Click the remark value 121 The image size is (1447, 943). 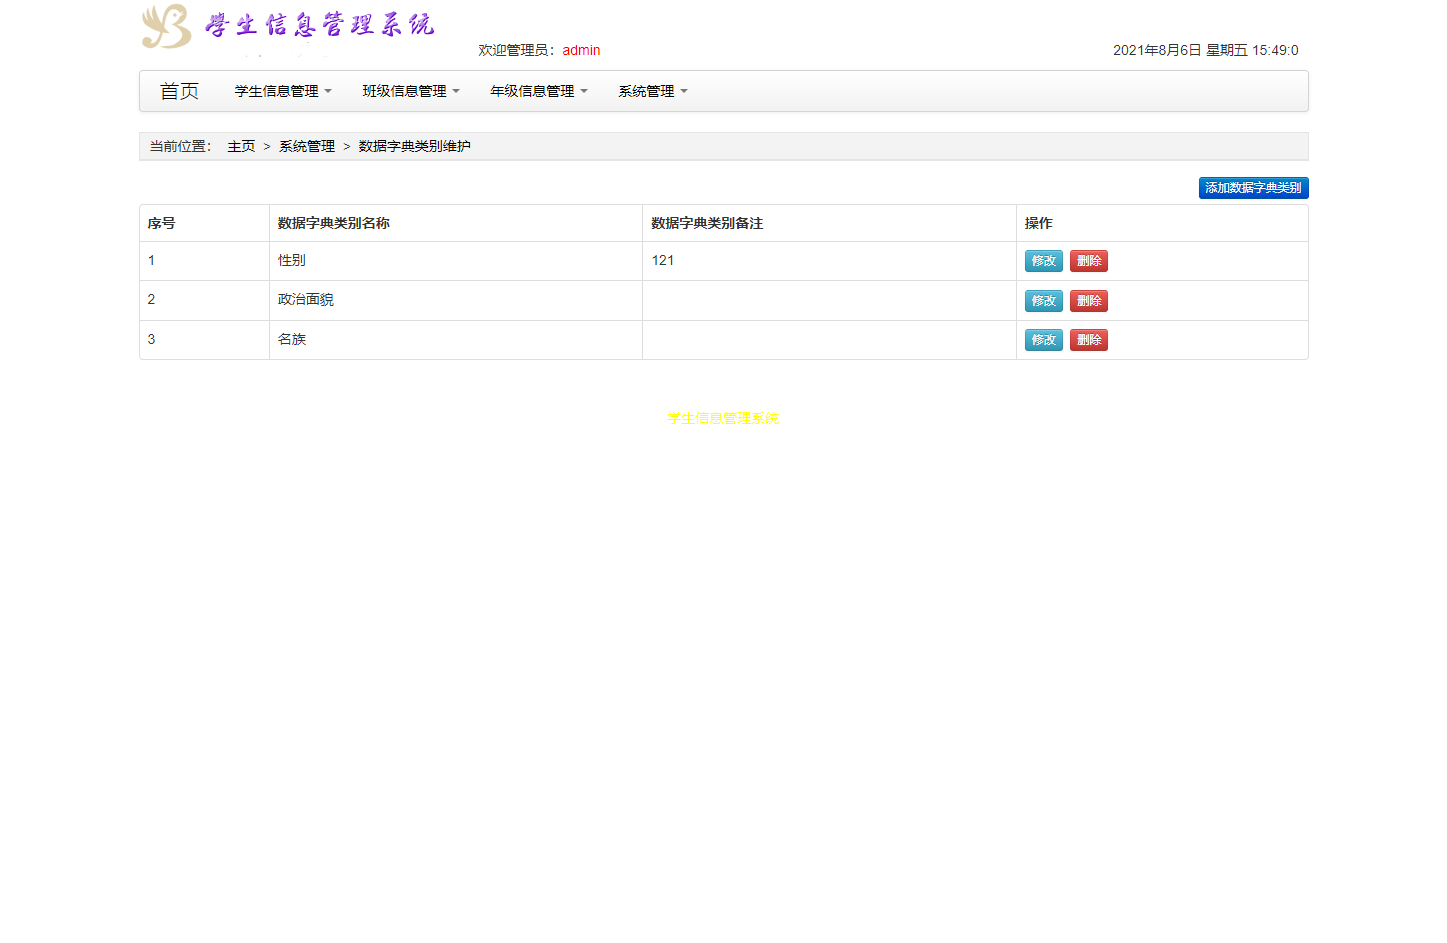click(x=663, y=260)
